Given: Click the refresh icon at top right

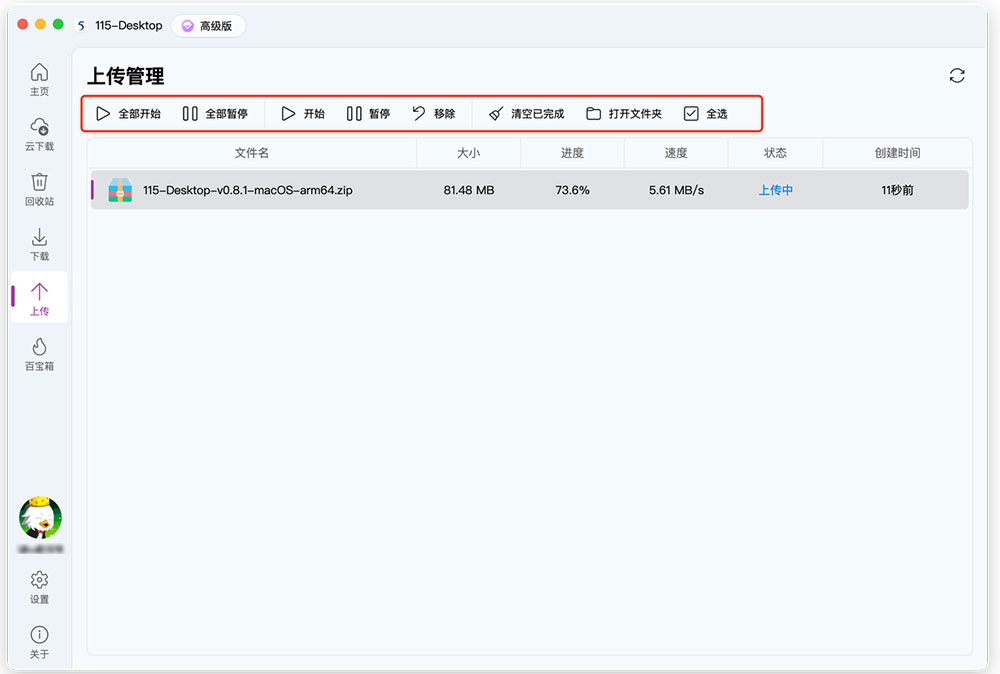Looking at the screenshot, I should click(957, 76).
